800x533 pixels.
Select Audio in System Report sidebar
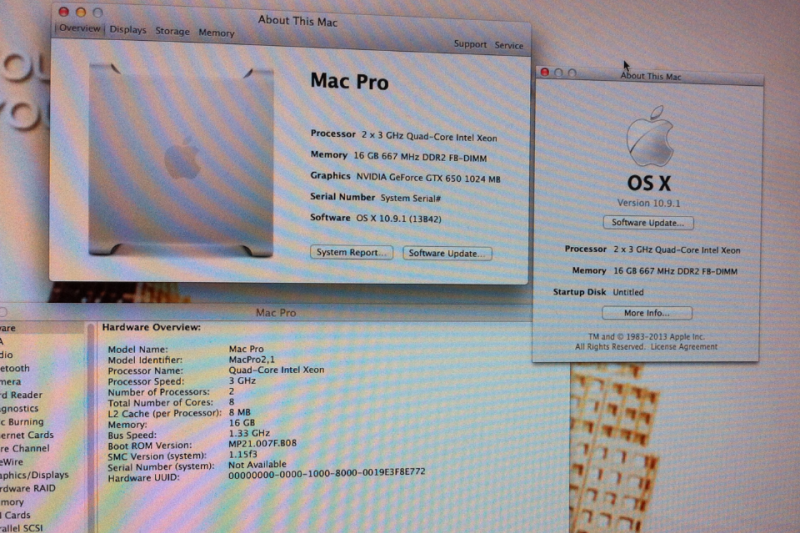(x=7, y=354)
